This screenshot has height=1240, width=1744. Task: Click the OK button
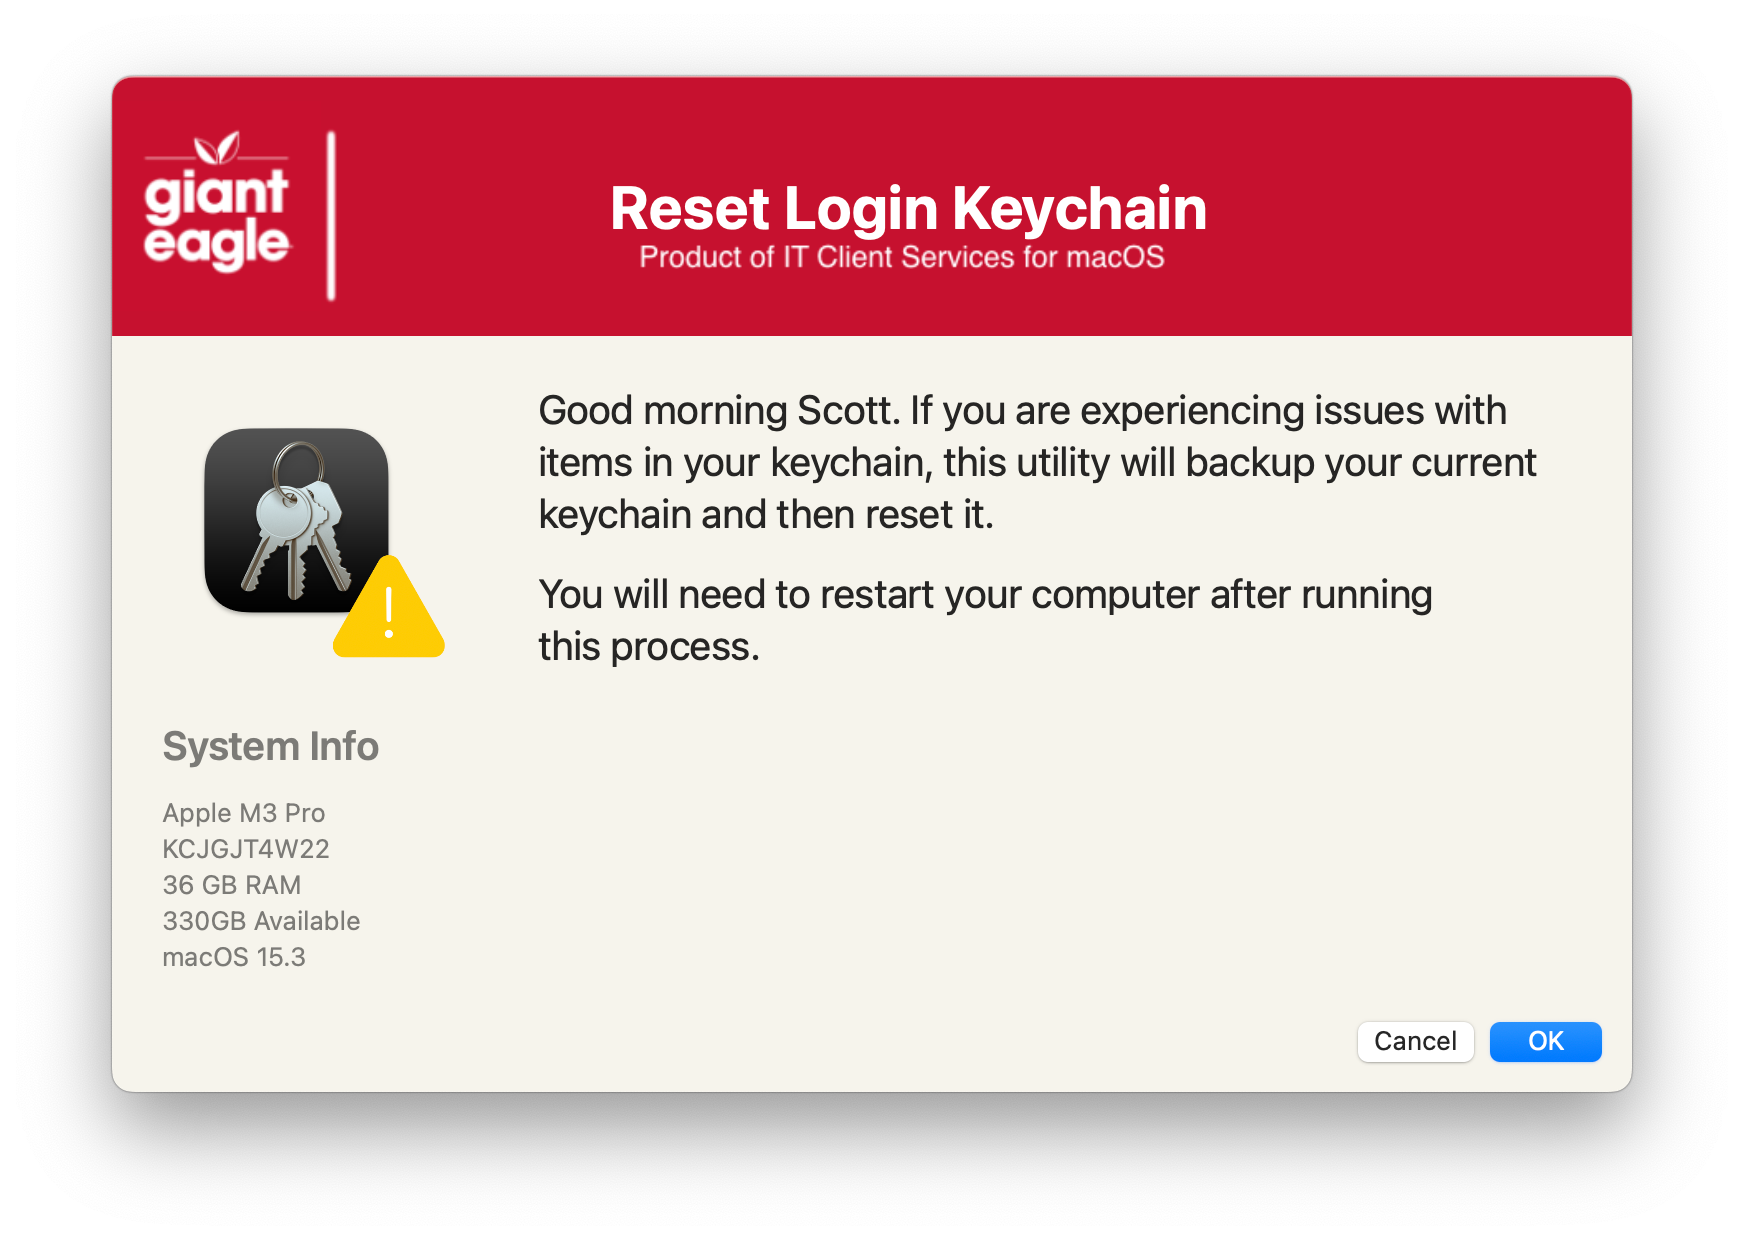1545,1041
